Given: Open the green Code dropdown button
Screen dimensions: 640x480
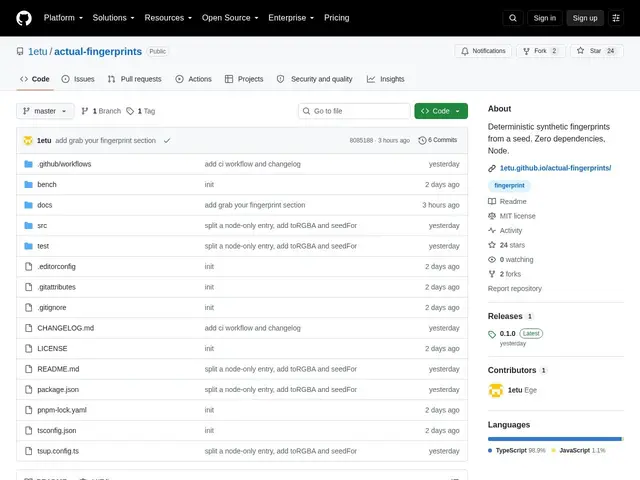Looking at the screenshot, I should 441,111.
